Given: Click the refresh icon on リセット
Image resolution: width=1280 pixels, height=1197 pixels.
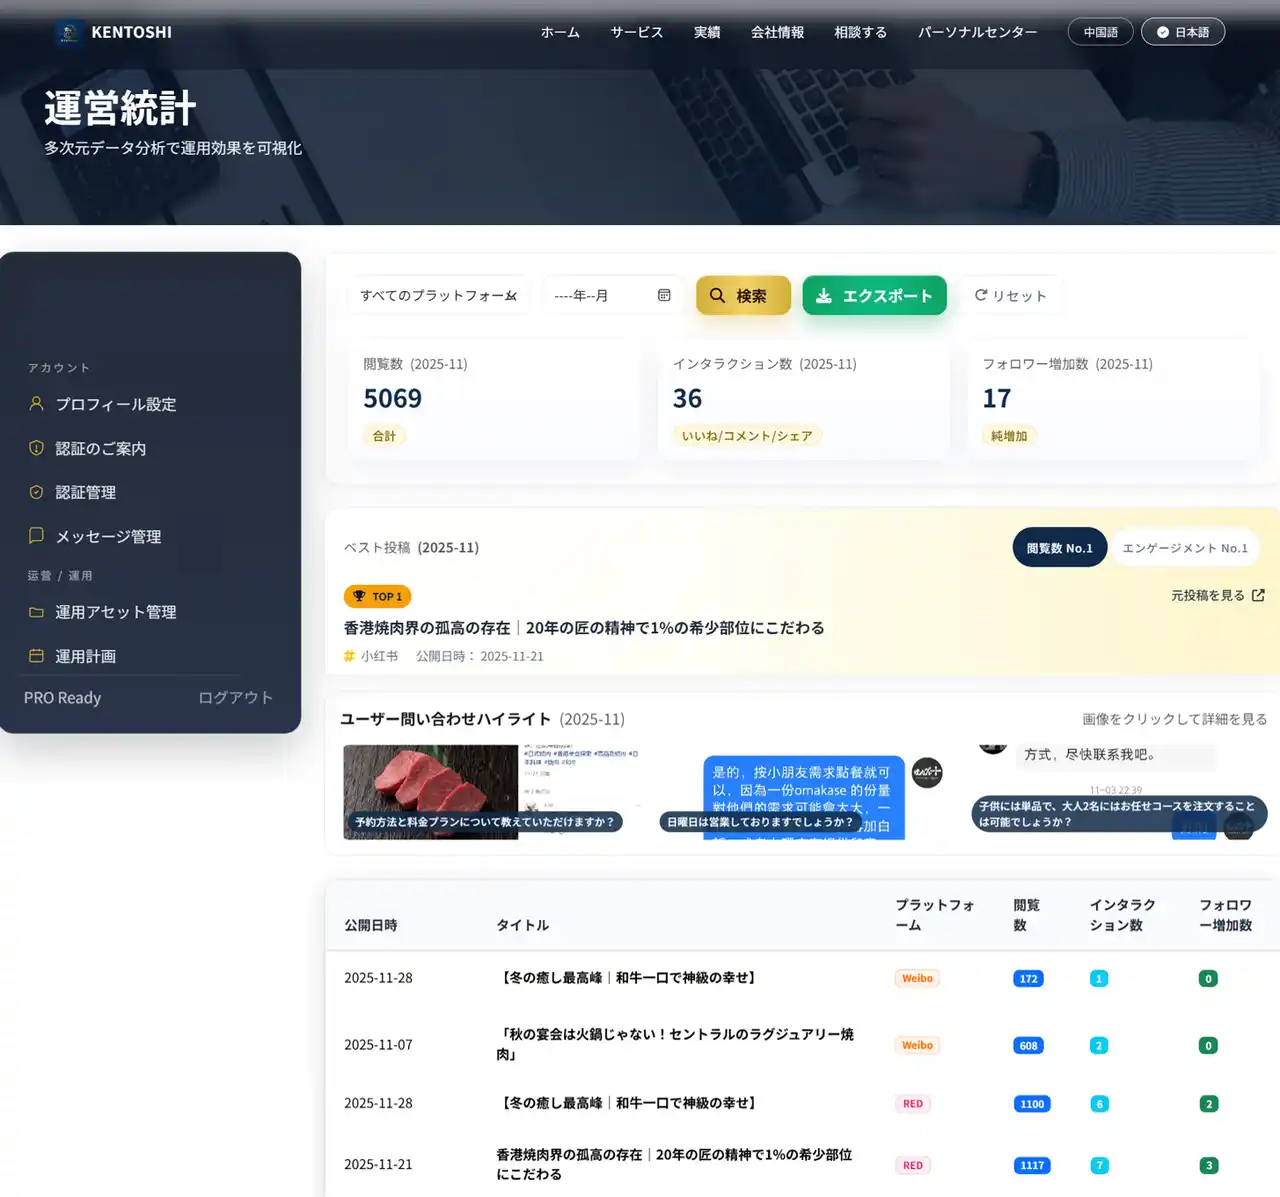Looking at the screenshot, I should click(981, 294).
